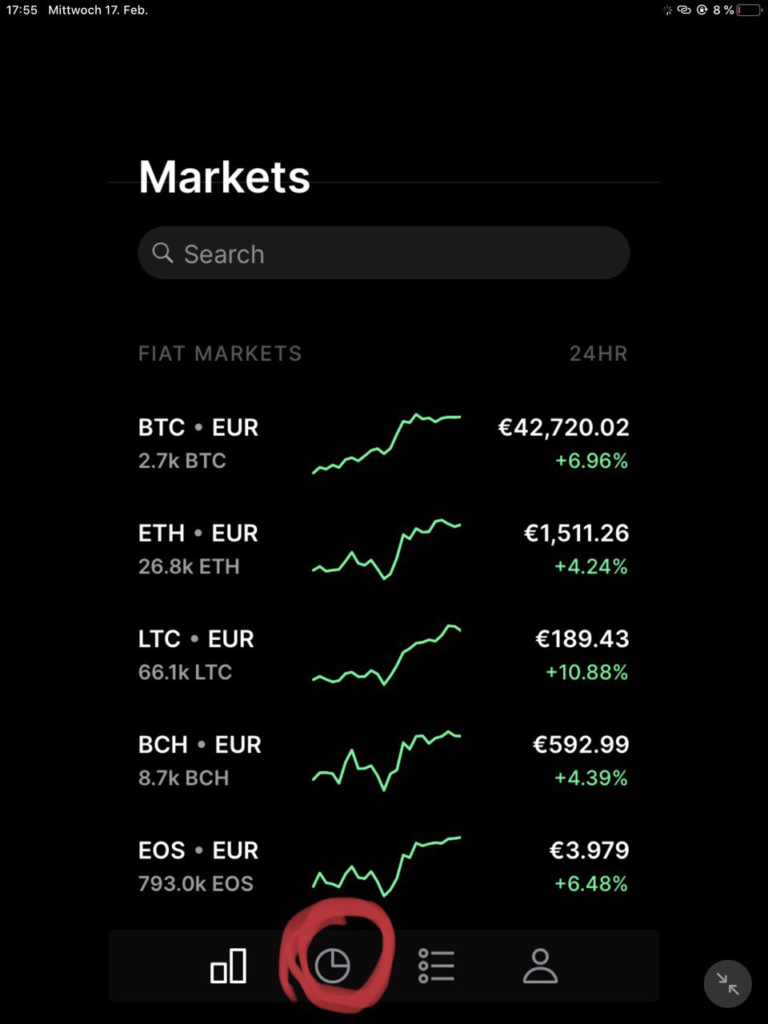Tap the 24HR column header
Viewport: 768px width, 1024px height.
(597, 354)
